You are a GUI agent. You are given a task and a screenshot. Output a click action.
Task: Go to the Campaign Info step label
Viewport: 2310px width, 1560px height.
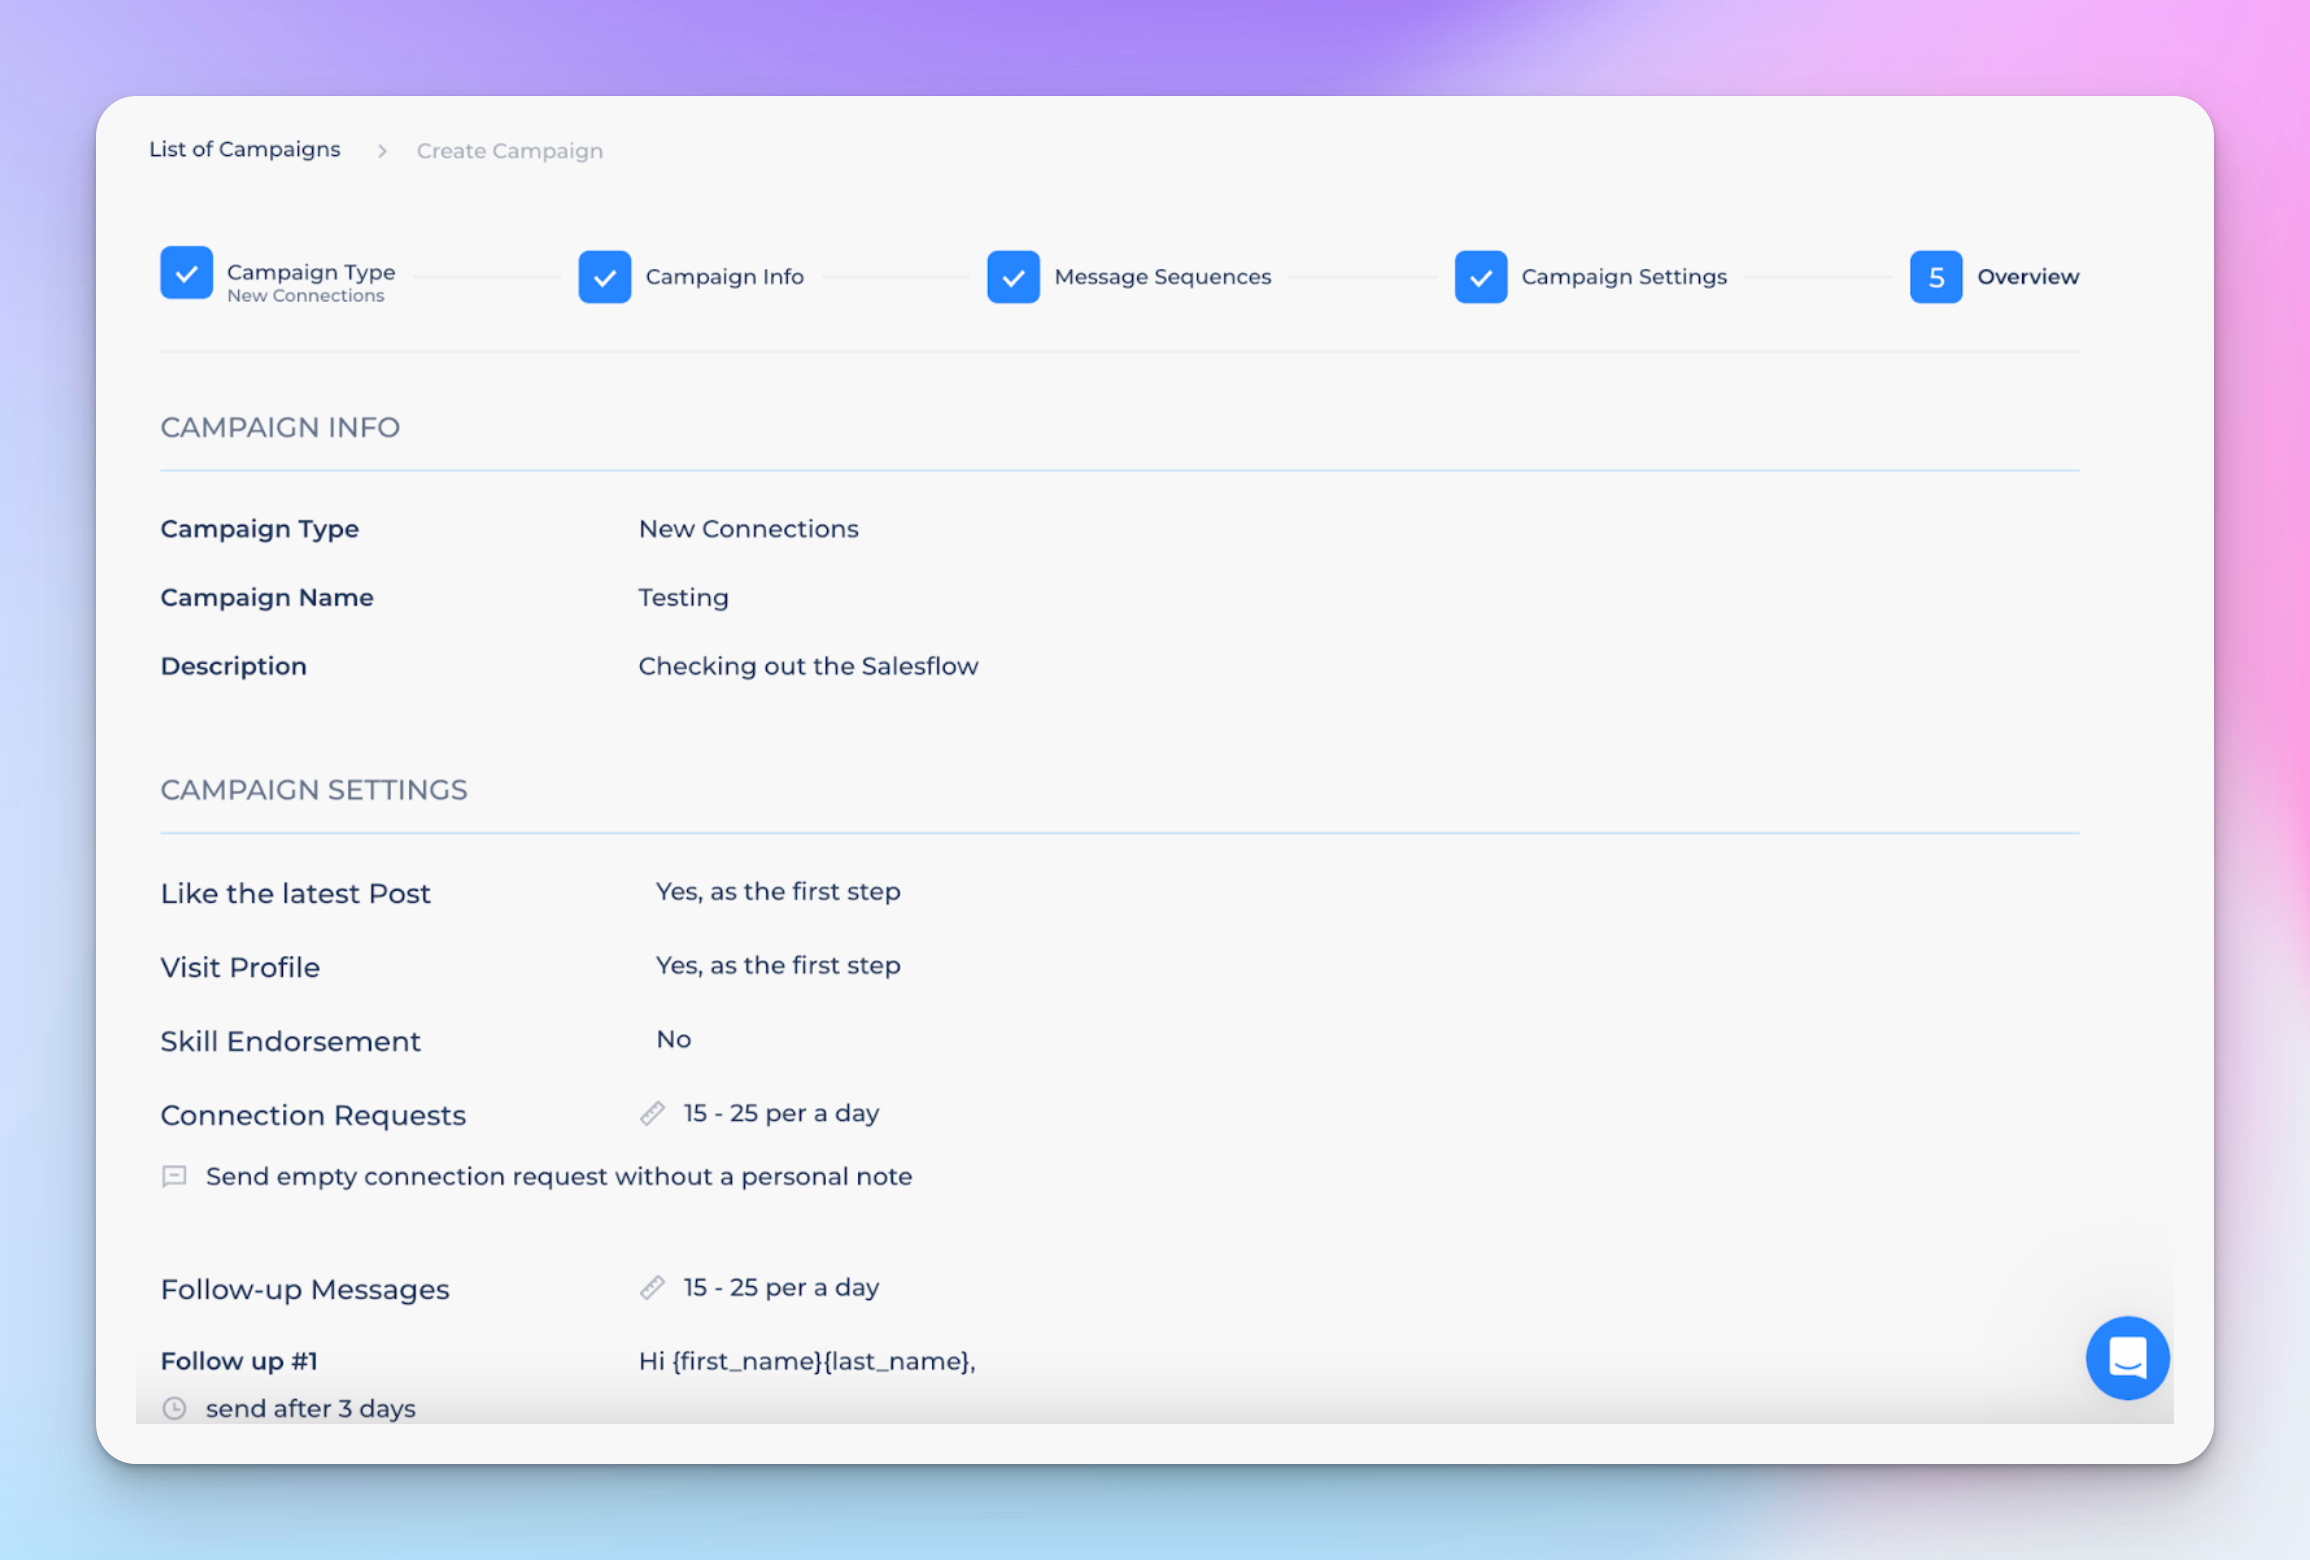pos(724,277)
